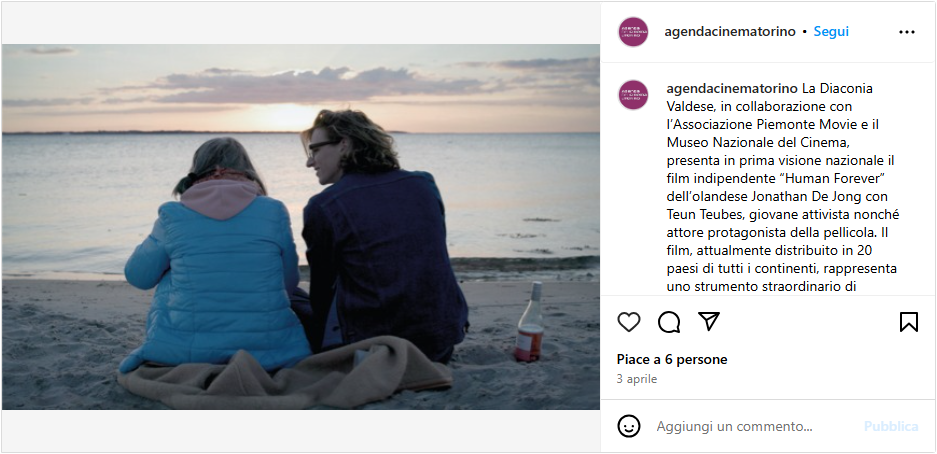
Task: Click the Pubblica comment button
Action: point(891,427)
